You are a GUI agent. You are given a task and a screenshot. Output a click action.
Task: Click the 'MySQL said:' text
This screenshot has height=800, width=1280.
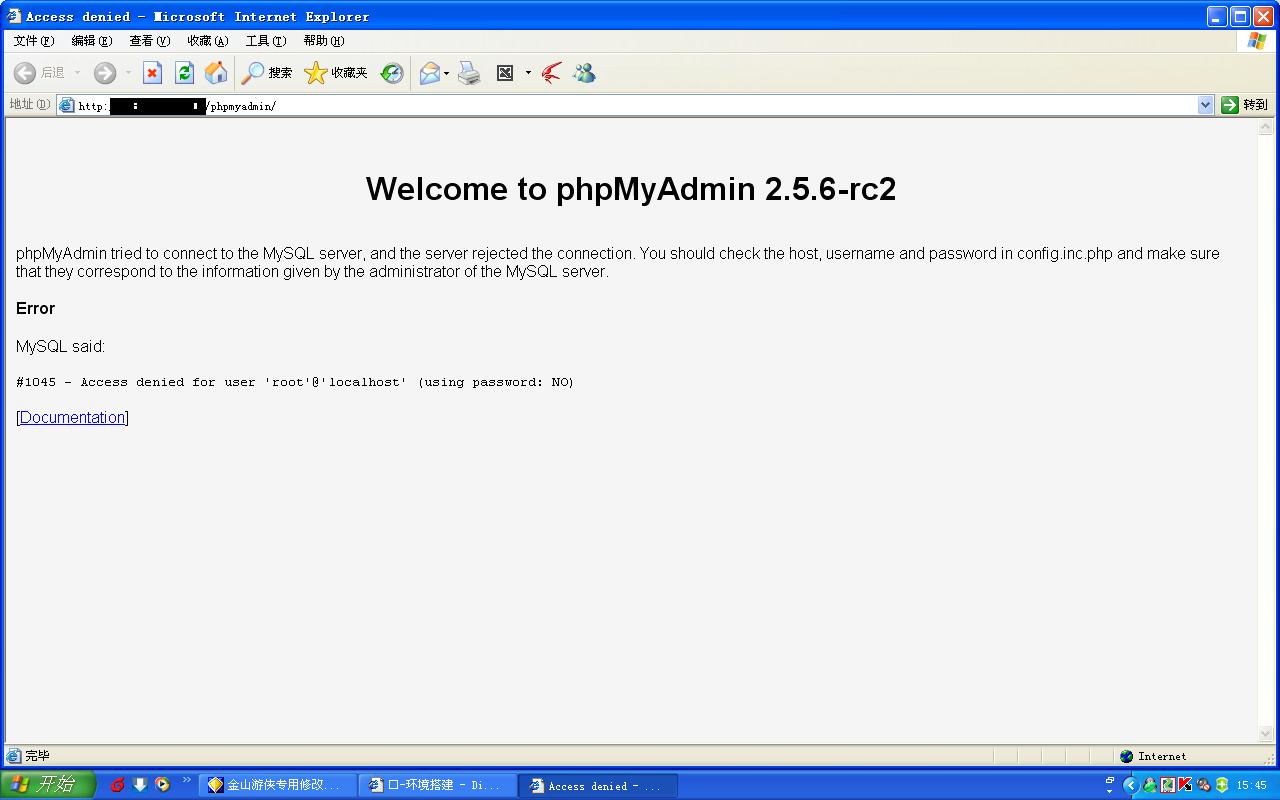click(x=60, y=346)
